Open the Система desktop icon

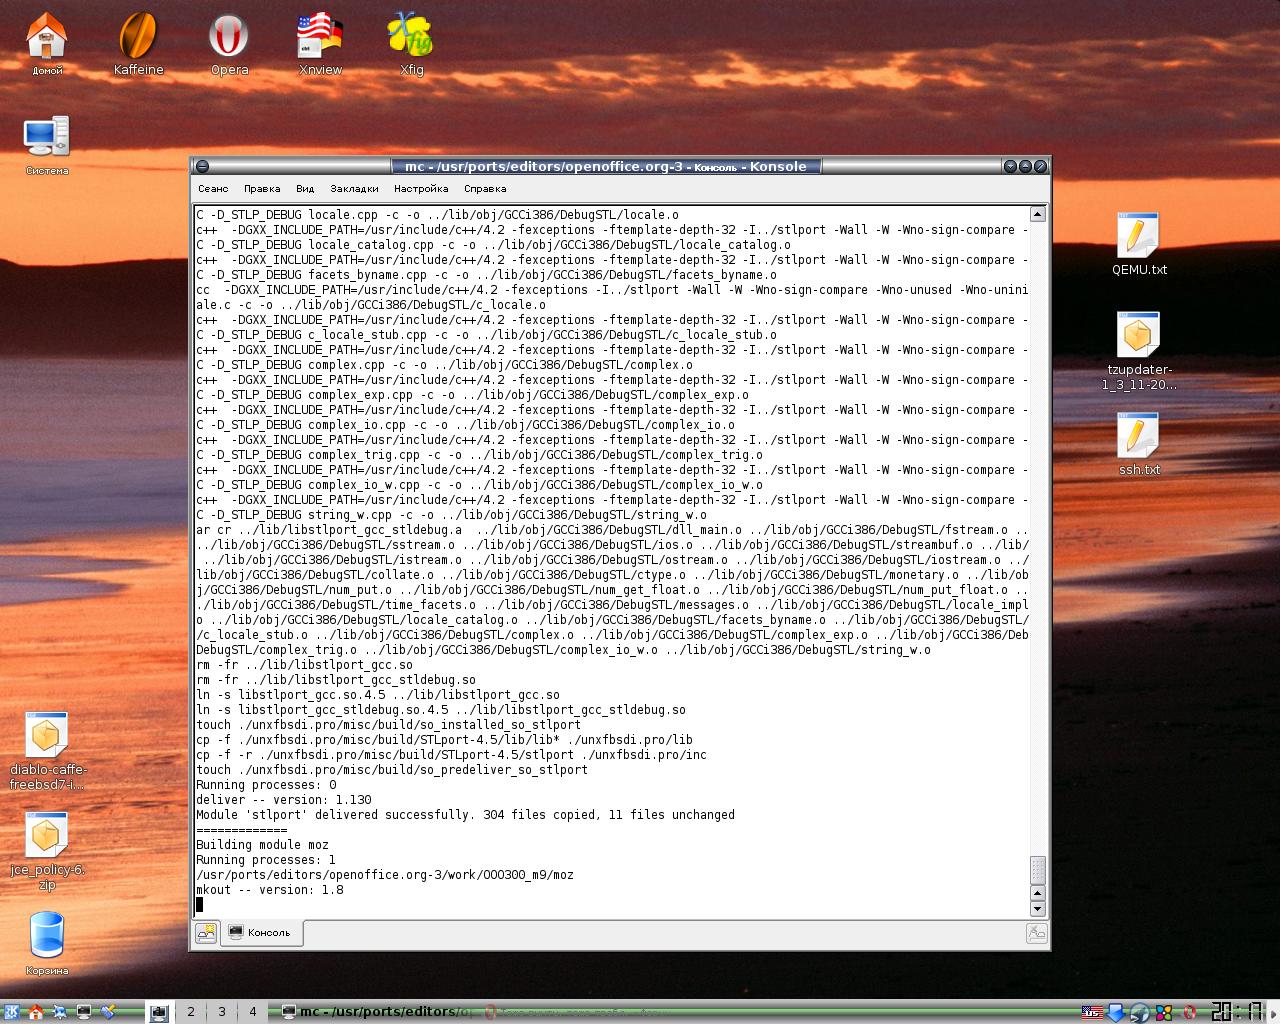(46, 146)
